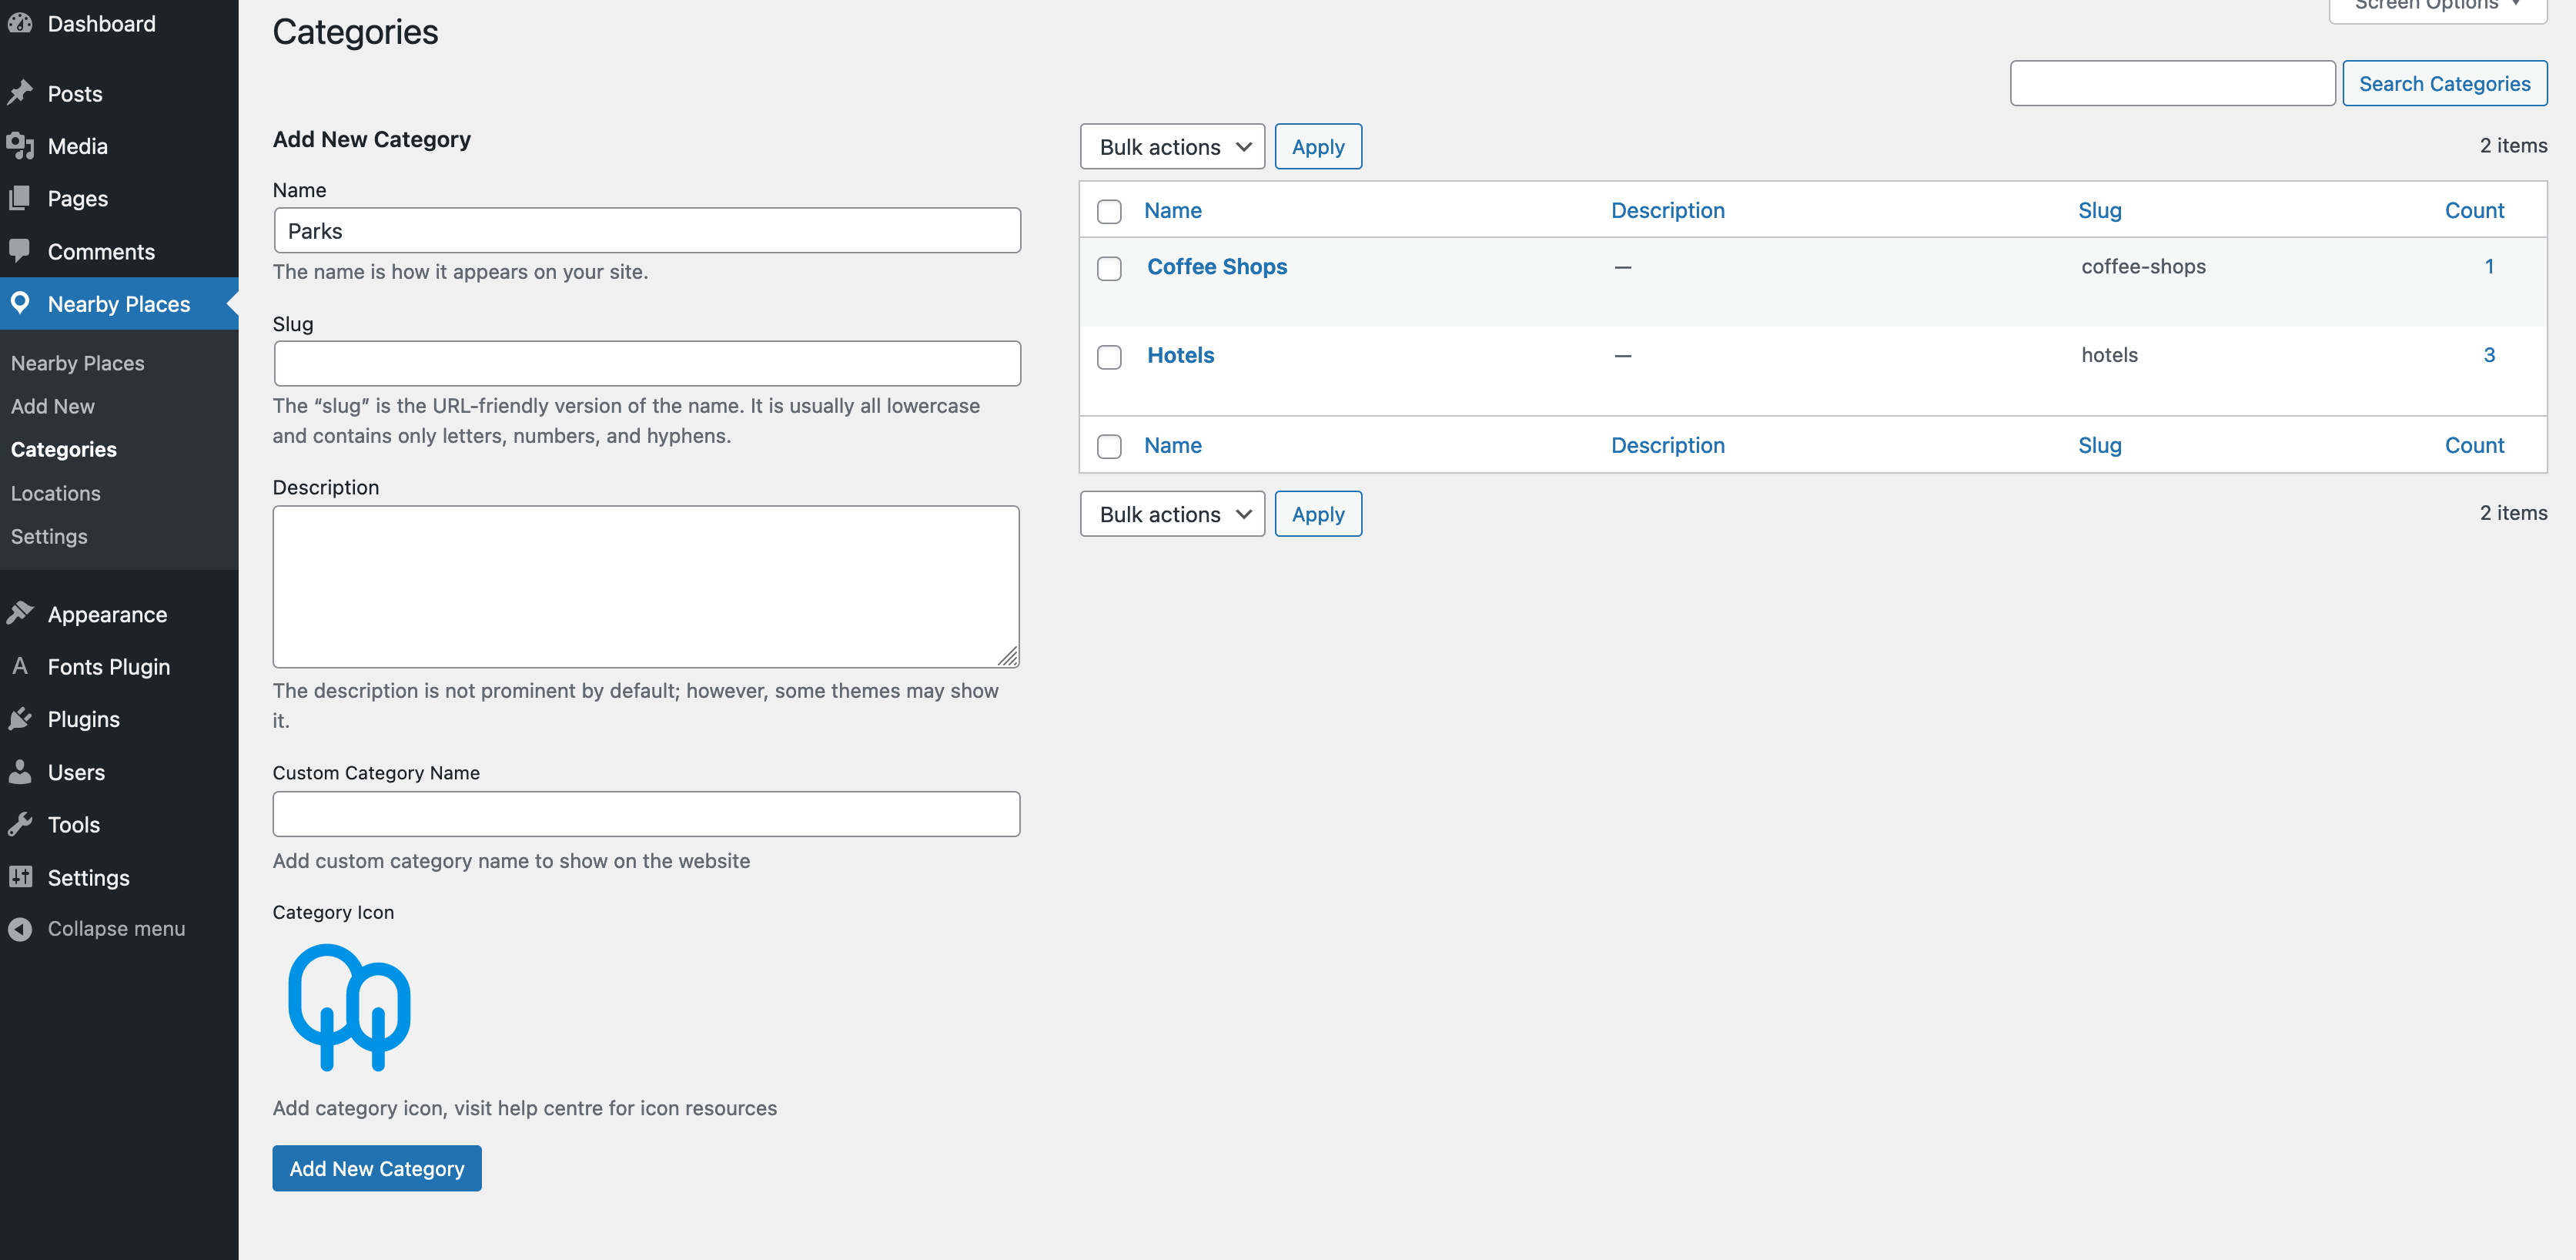Focus the search categories input box

click(2172, 83)
